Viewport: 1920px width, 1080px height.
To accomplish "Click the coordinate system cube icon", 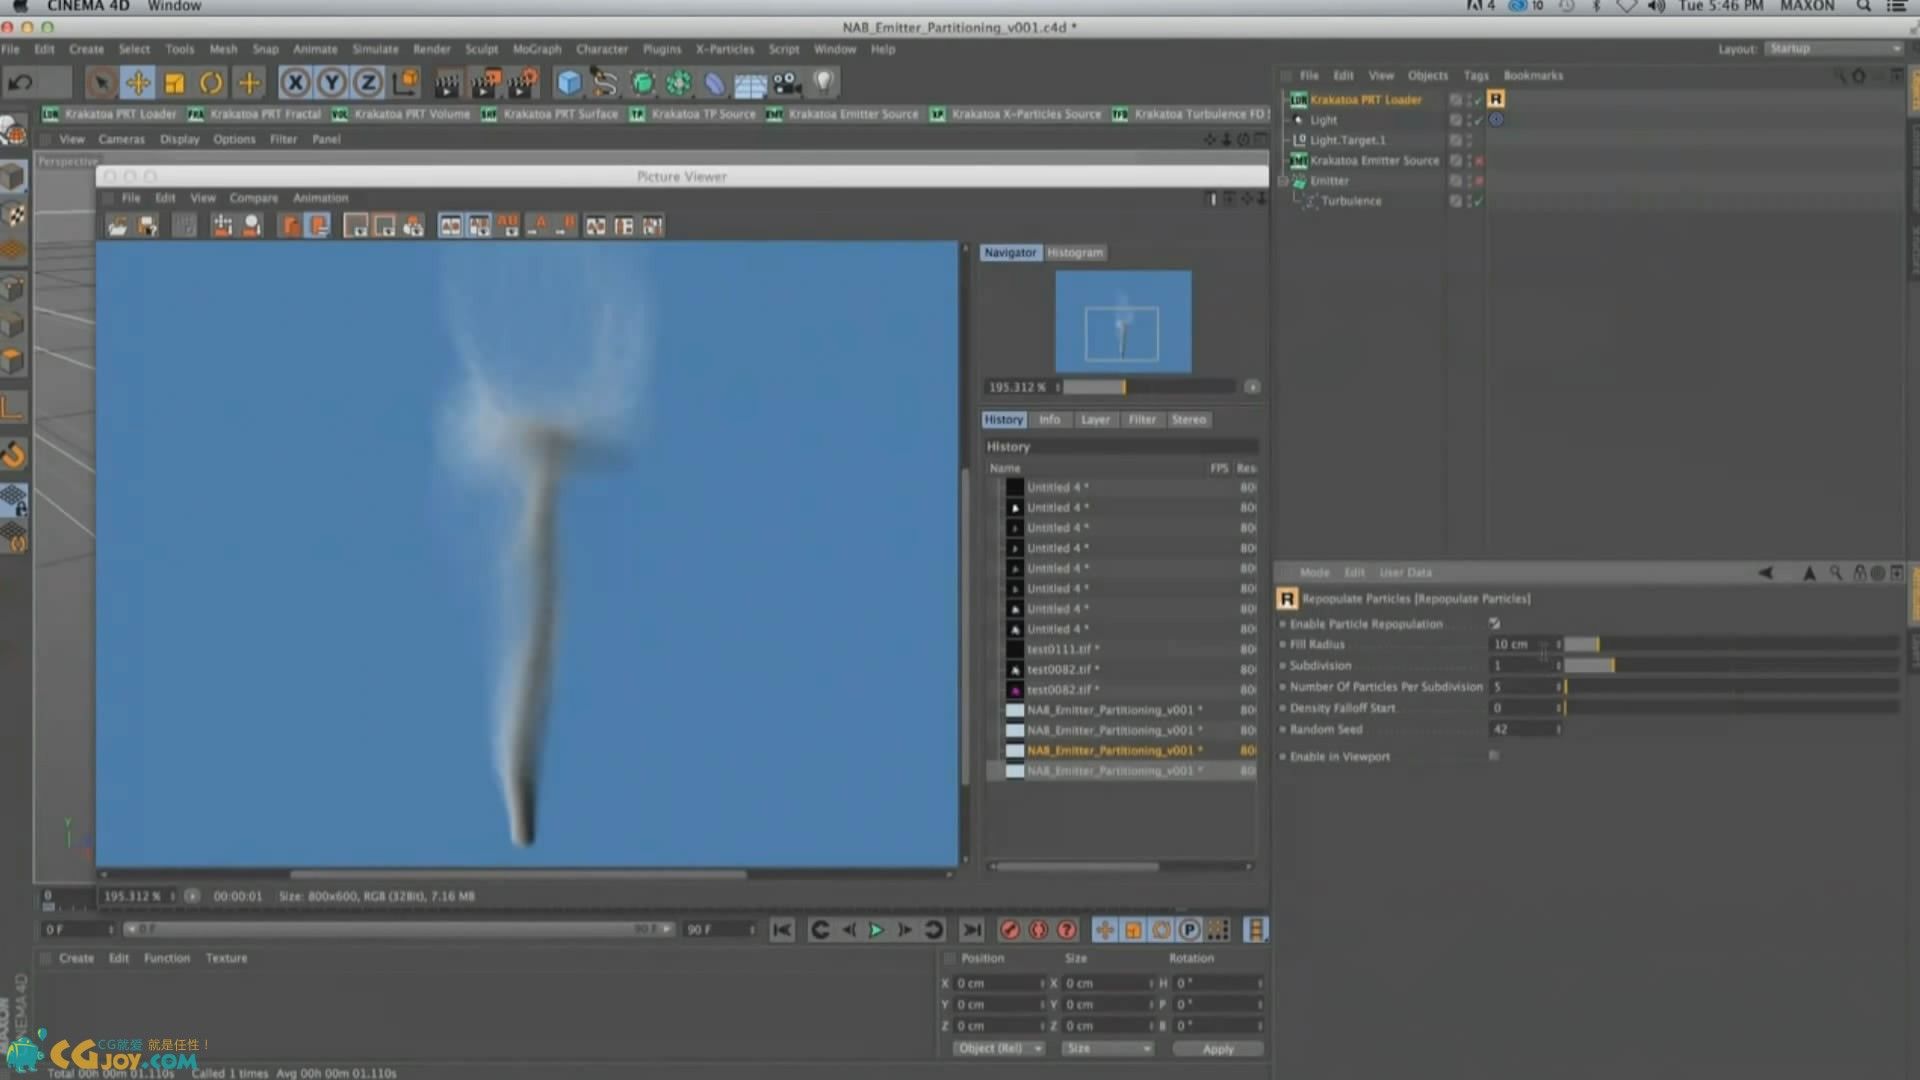I will (406, 83).
